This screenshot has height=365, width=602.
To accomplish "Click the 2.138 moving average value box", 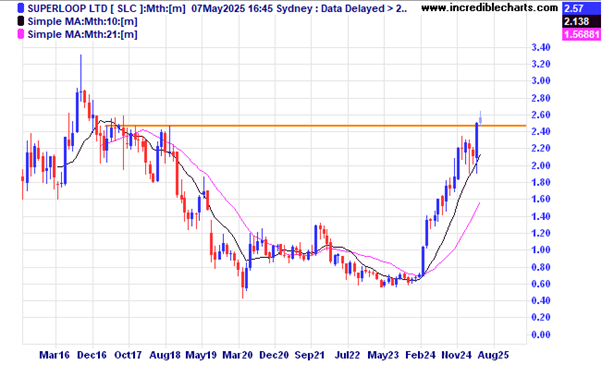I will [x=582, y=21].
